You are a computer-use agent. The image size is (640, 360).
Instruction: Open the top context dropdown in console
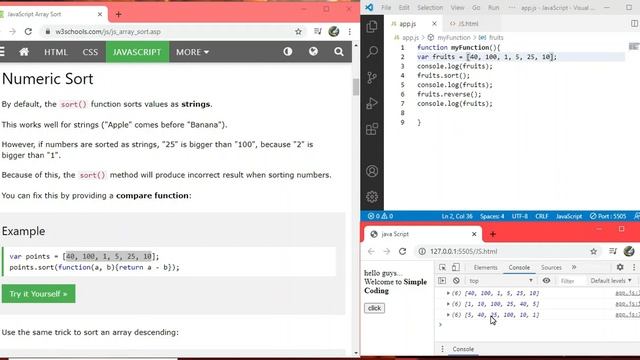(500, 281)
